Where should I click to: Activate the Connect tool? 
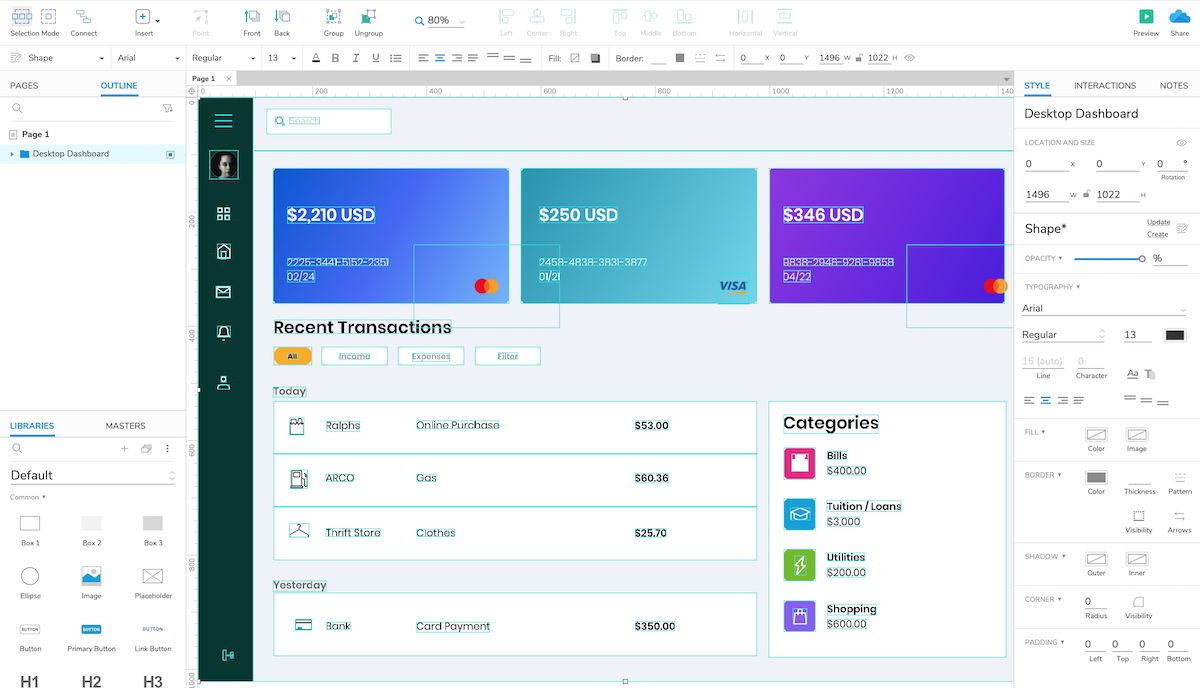click(x=83, y=18)
